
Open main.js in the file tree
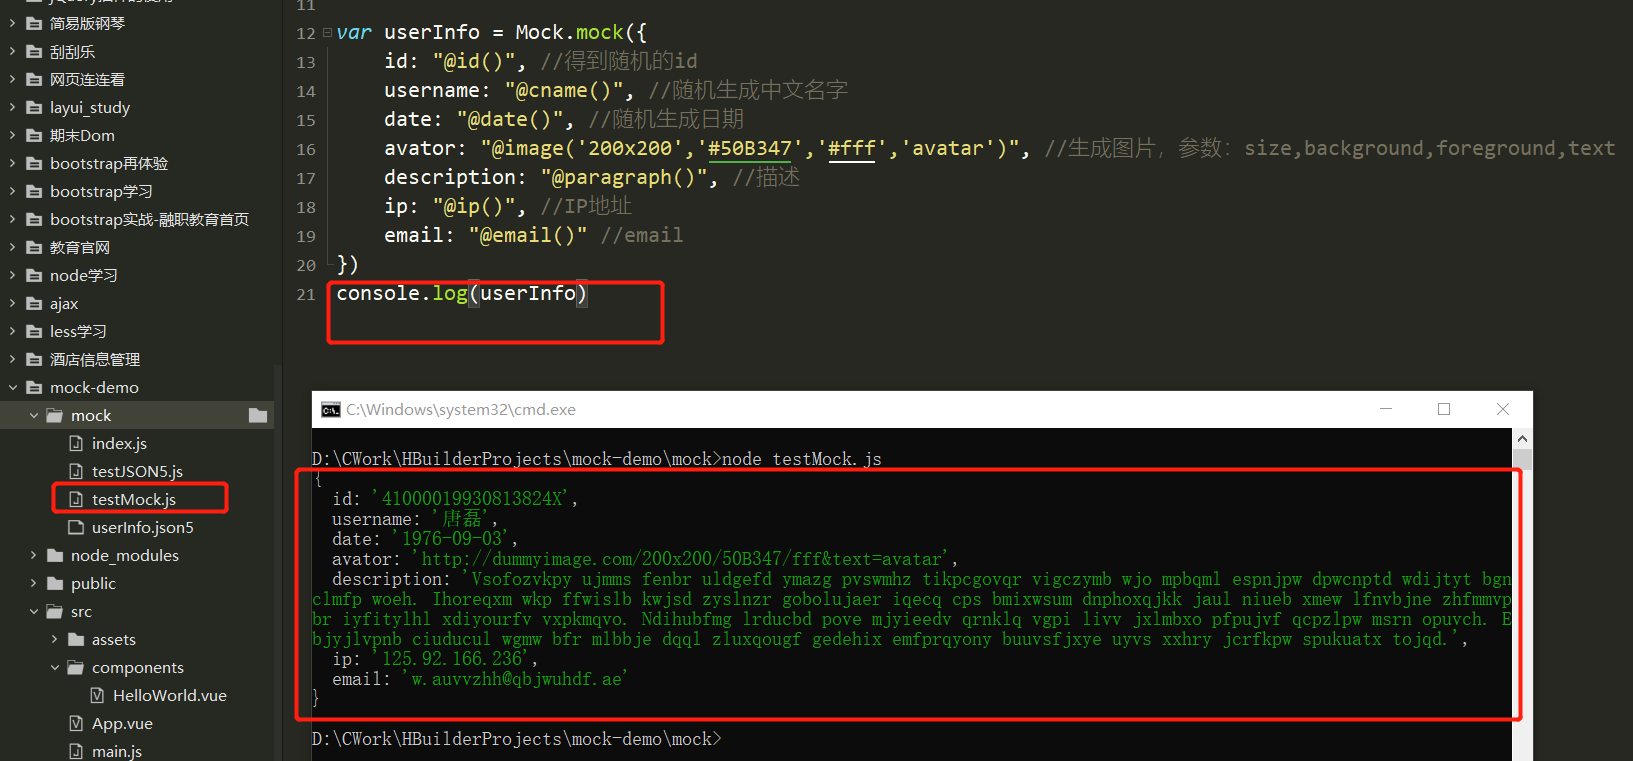(117, 751)
